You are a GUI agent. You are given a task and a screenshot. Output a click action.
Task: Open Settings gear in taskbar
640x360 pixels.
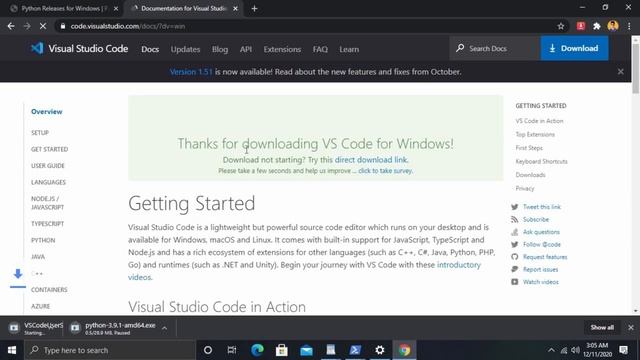click(x=380, y=350)
